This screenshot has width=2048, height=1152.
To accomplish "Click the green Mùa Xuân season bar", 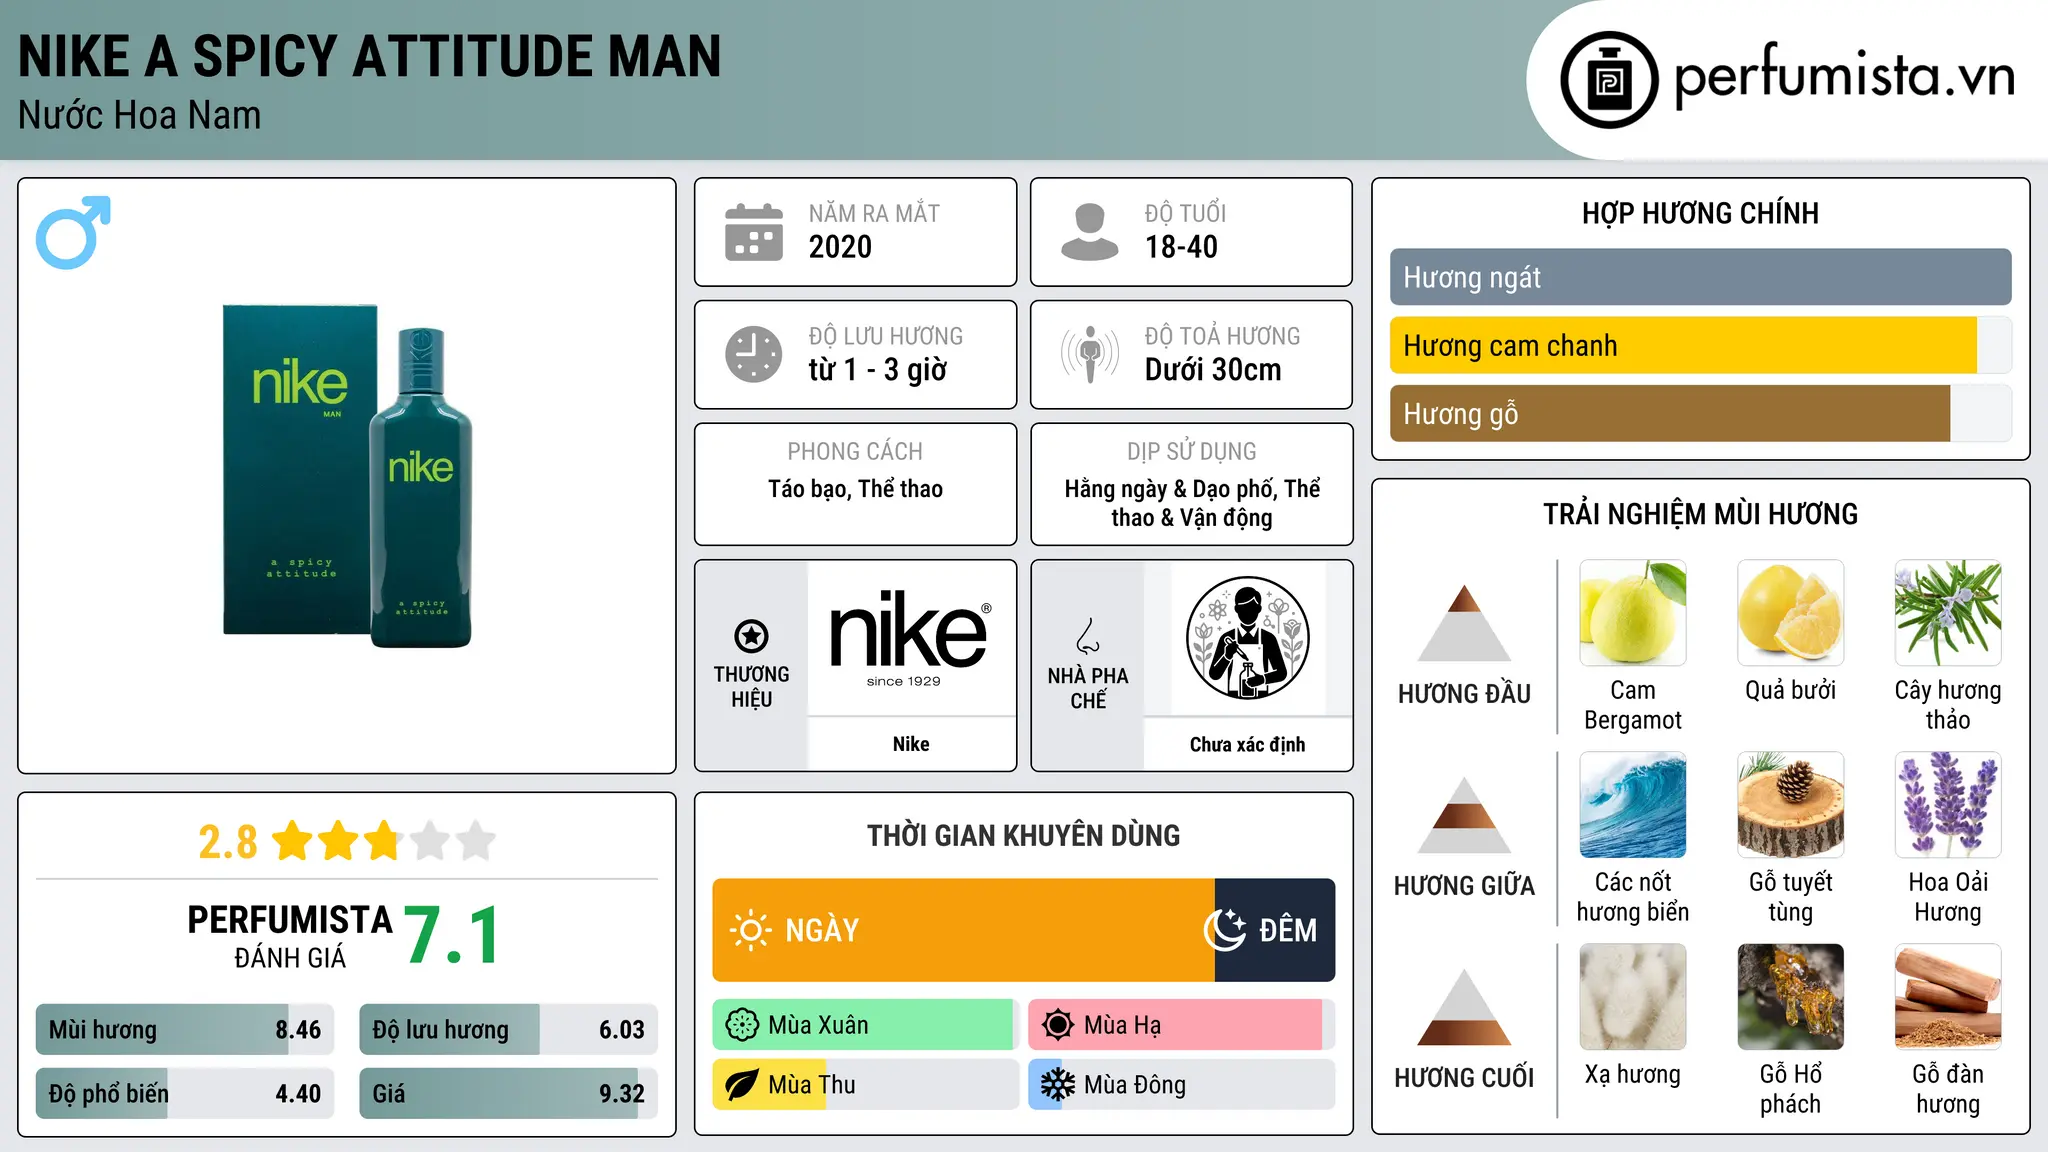I will coord(866,1025).
